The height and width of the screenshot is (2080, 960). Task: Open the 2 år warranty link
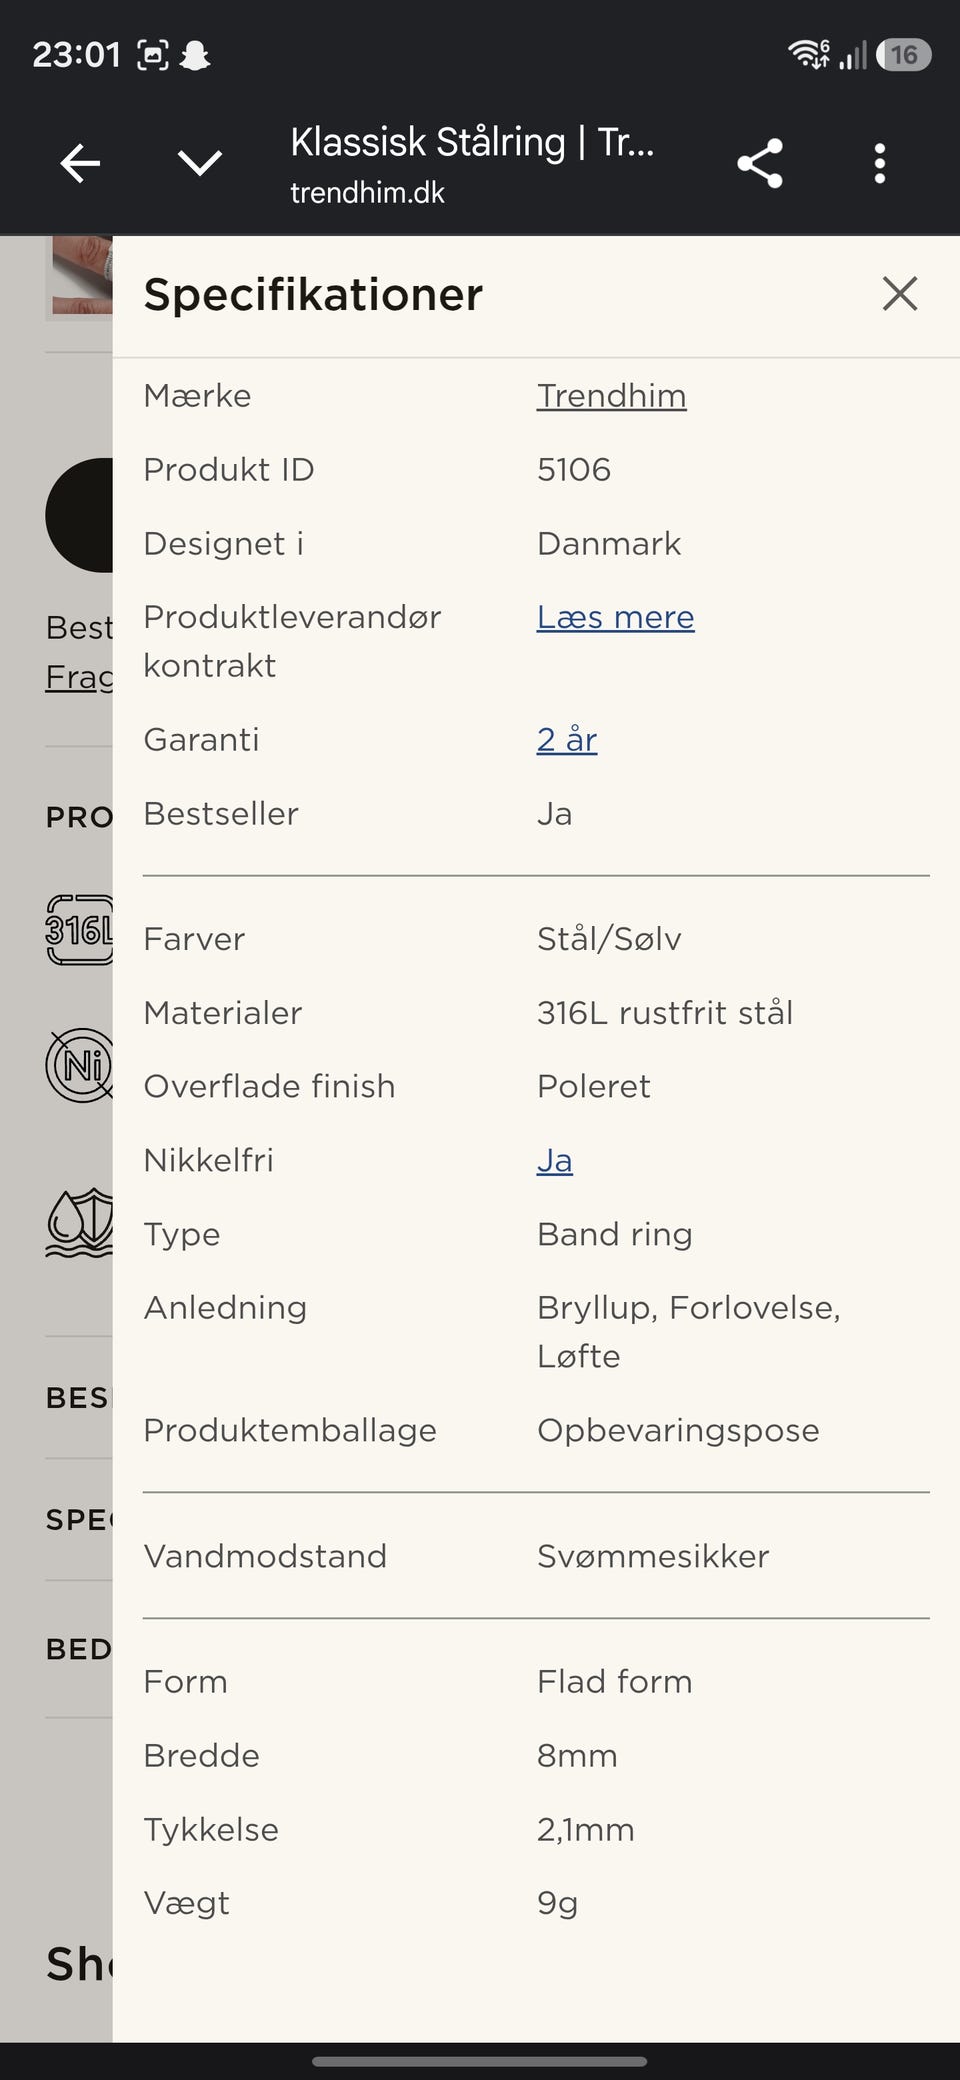(x=567, y=740)
